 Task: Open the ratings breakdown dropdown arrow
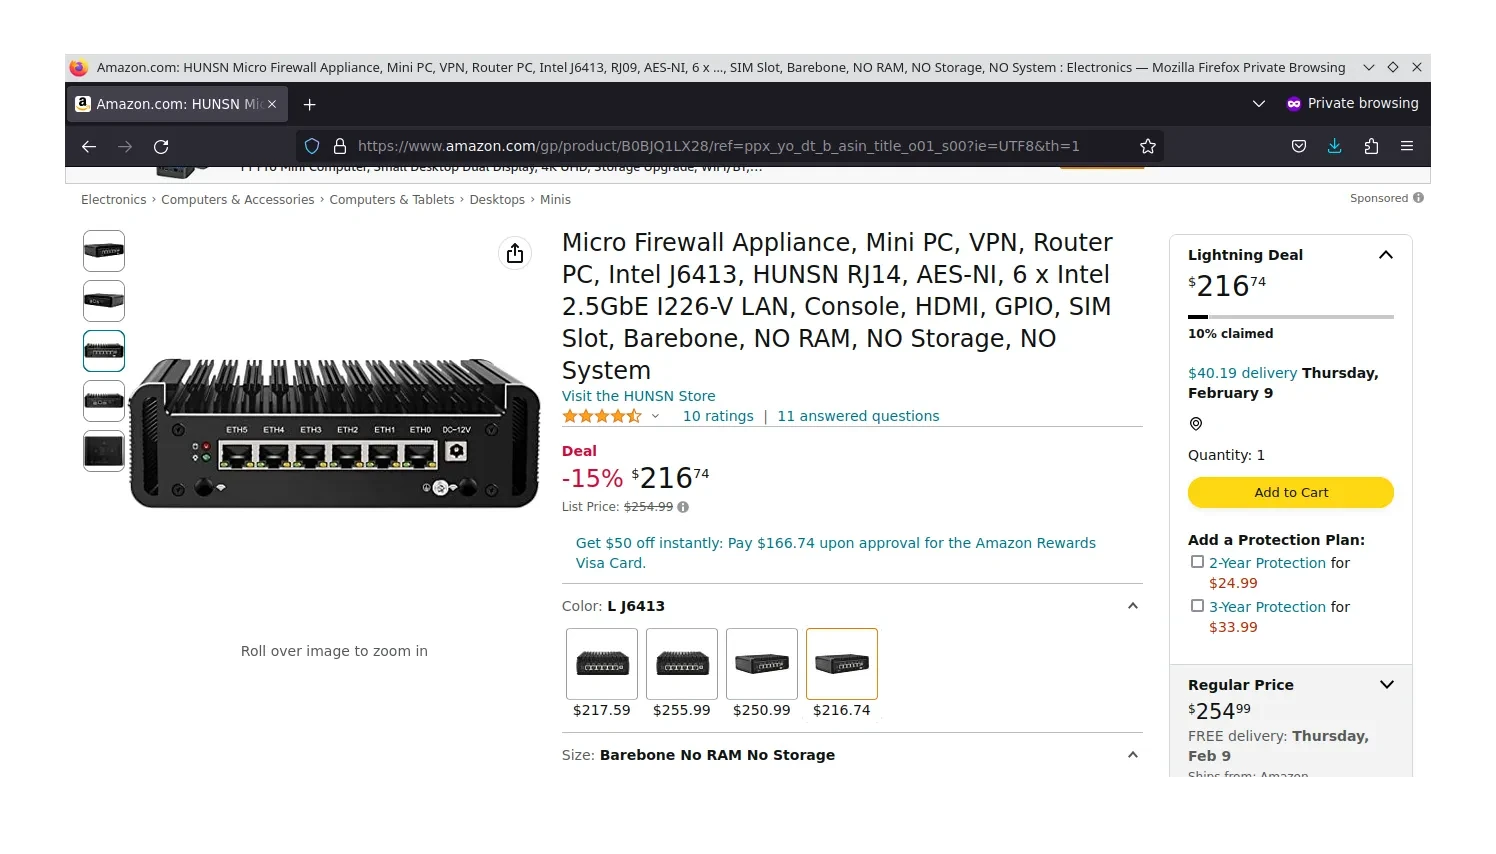click(x=656, y=416)
